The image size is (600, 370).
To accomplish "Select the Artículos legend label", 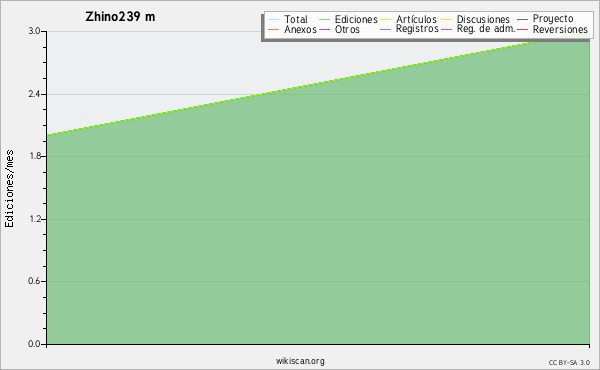I will click(416, 19).
